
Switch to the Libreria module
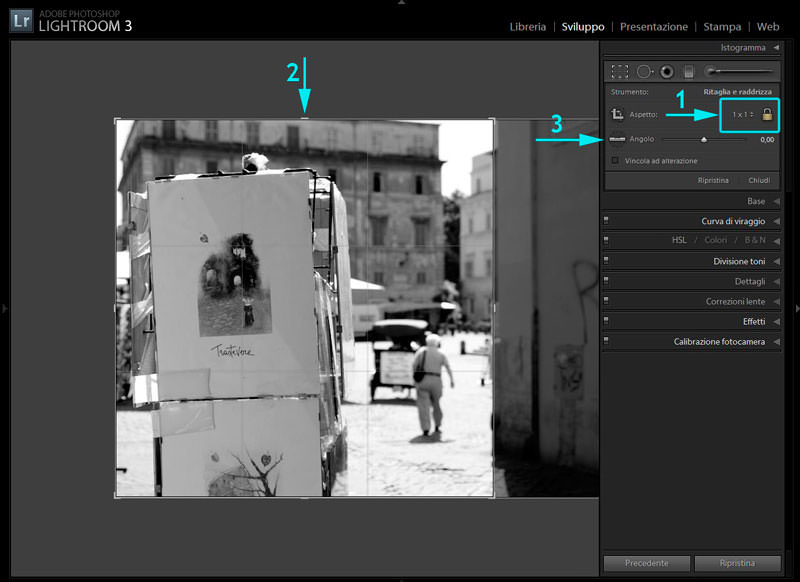tap(527, 27)
